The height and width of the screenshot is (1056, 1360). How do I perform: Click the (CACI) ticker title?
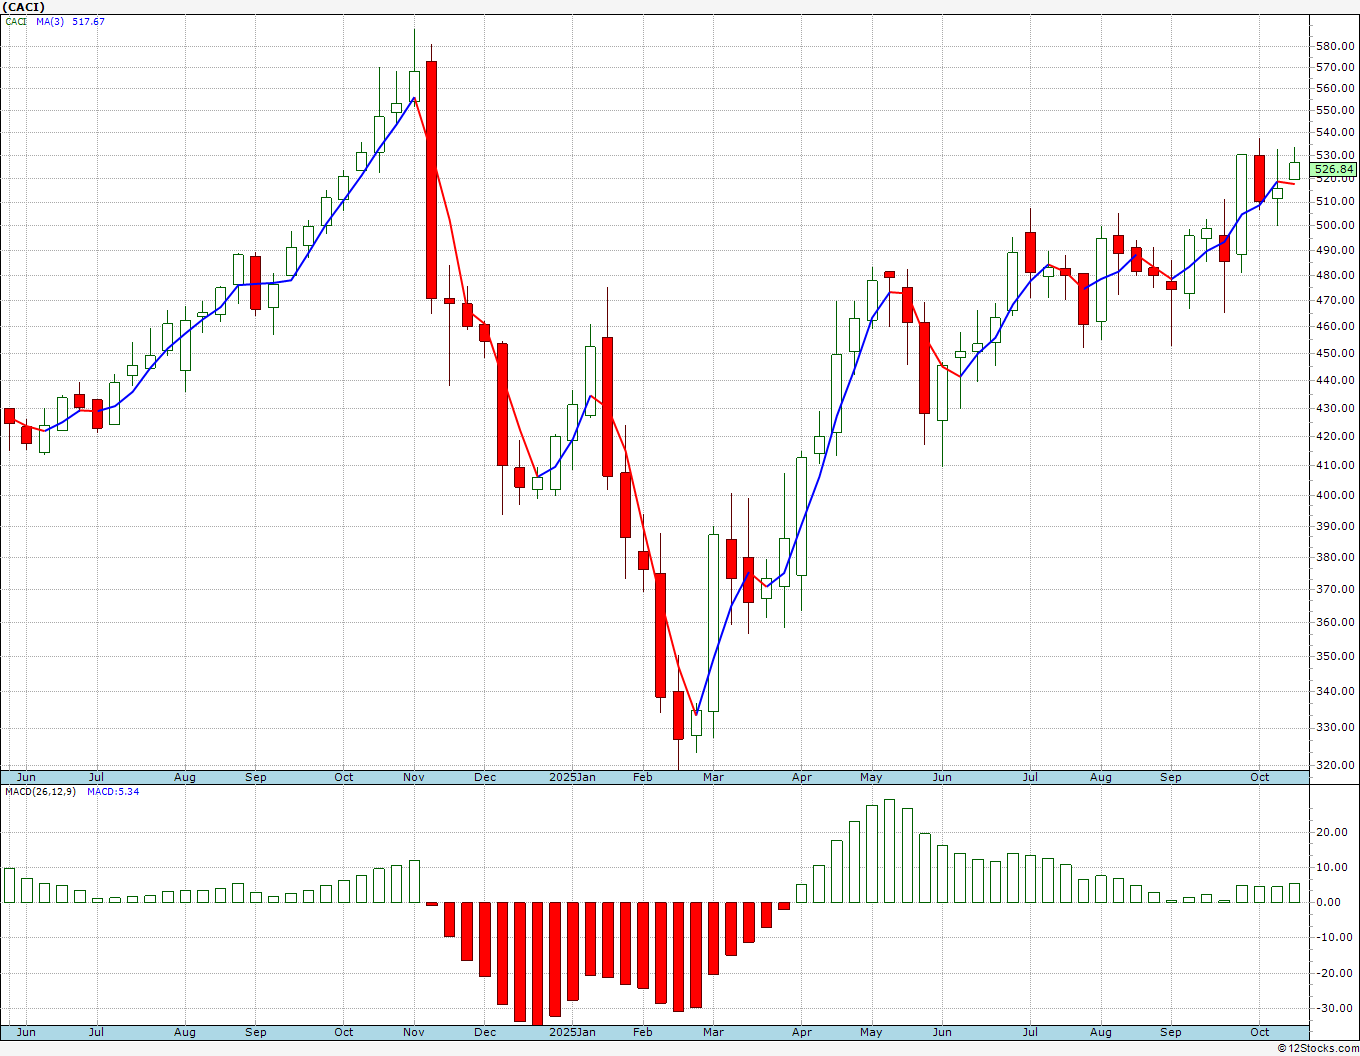23,6
